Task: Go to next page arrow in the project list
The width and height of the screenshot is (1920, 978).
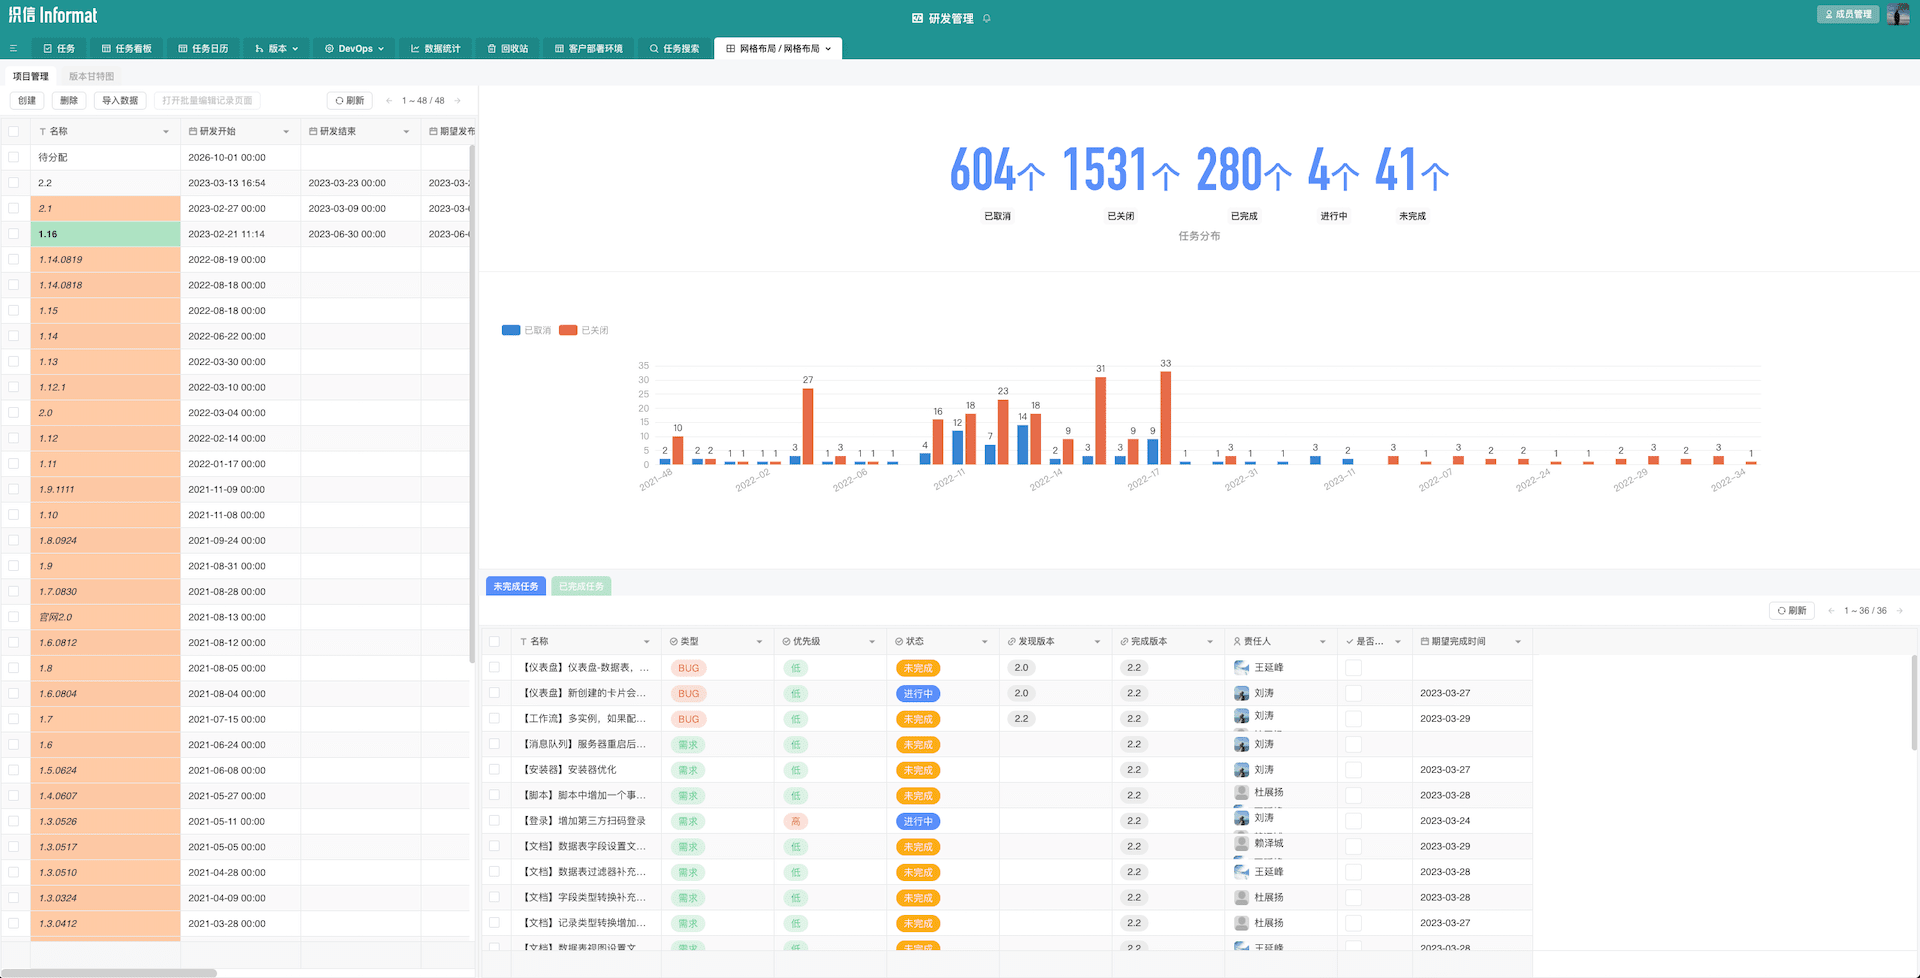Action: [458, 101]
